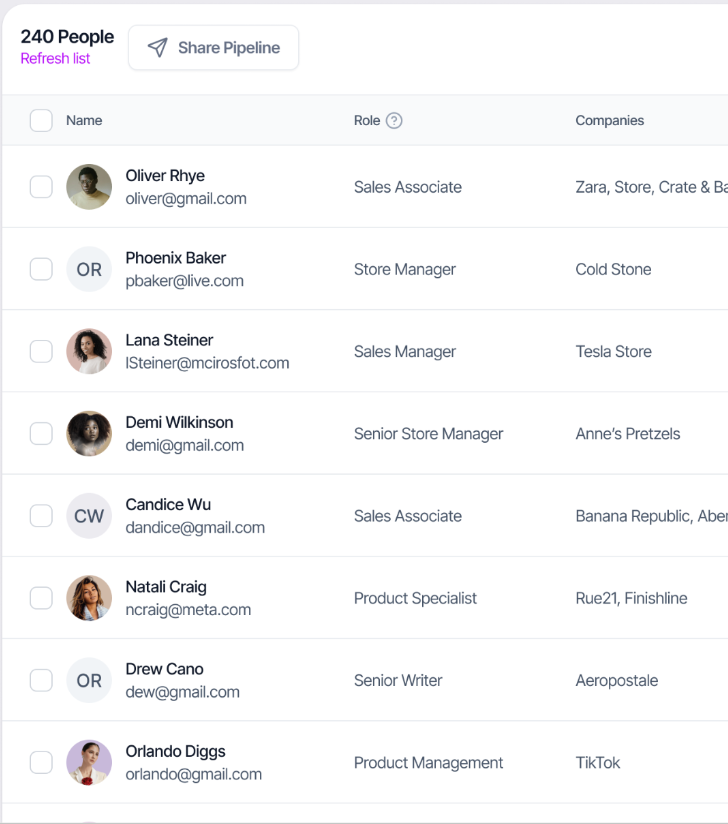This screenshot has height=824, width=728.
Task: Open Demi Wilkinson's name entry
Action: [x=179, y=423]
